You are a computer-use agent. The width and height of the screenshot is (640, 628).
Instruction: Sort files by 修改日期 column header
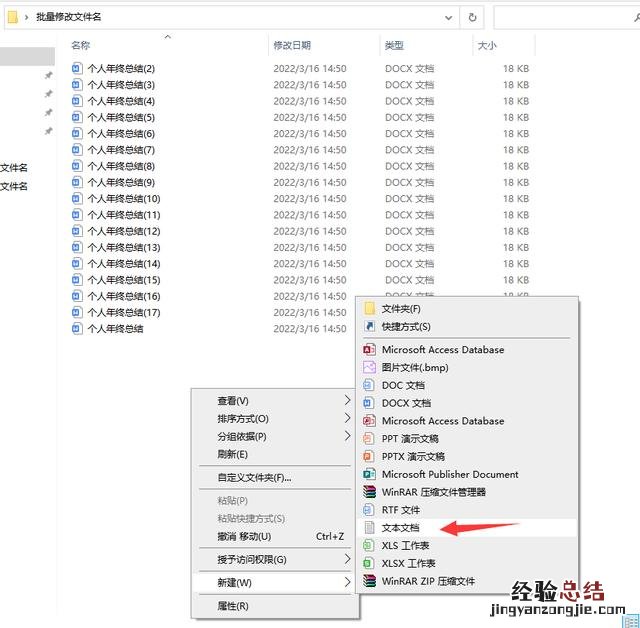click(x=292, y=45)
